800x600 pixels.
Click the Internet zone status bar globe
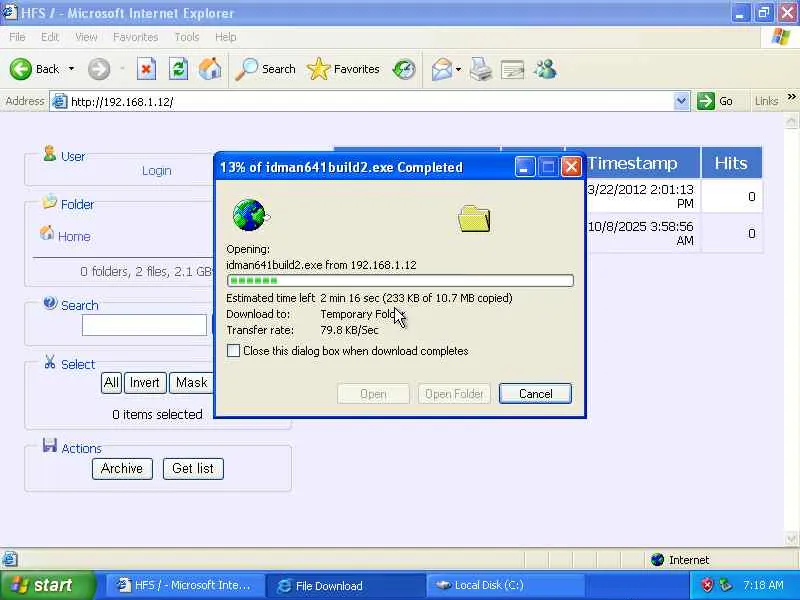point(658,560)
